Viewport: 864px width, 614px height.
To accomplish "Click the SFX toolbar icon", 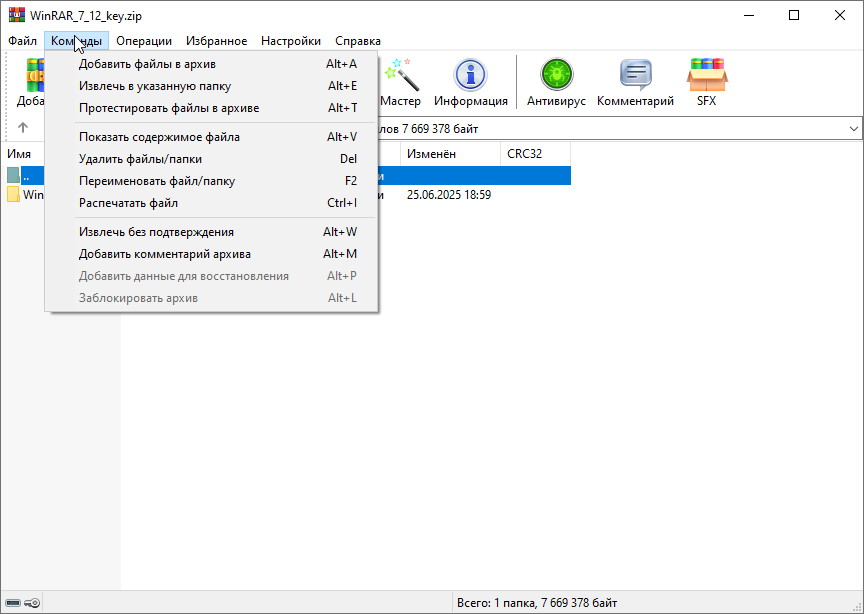I will click(x=706, y=74).
